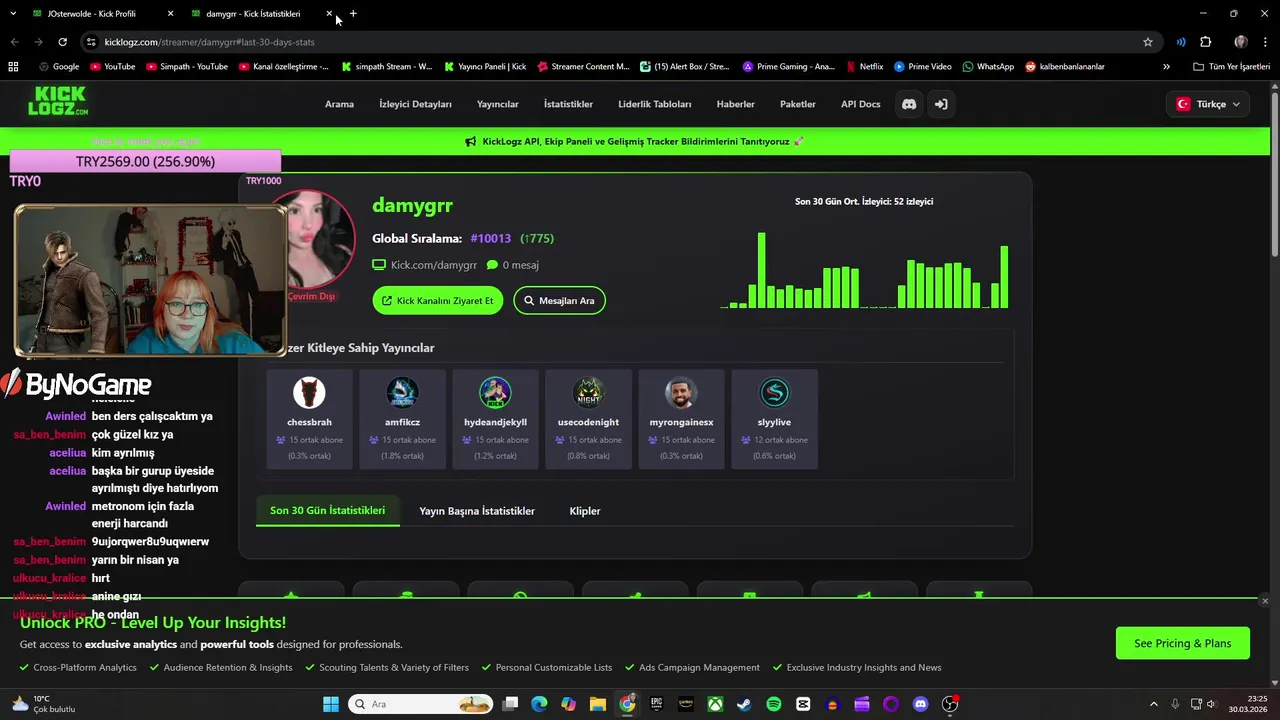Click Kick Kanalını Ziyaret Et button
1280x720 pixels.
(x=438, y=300)
